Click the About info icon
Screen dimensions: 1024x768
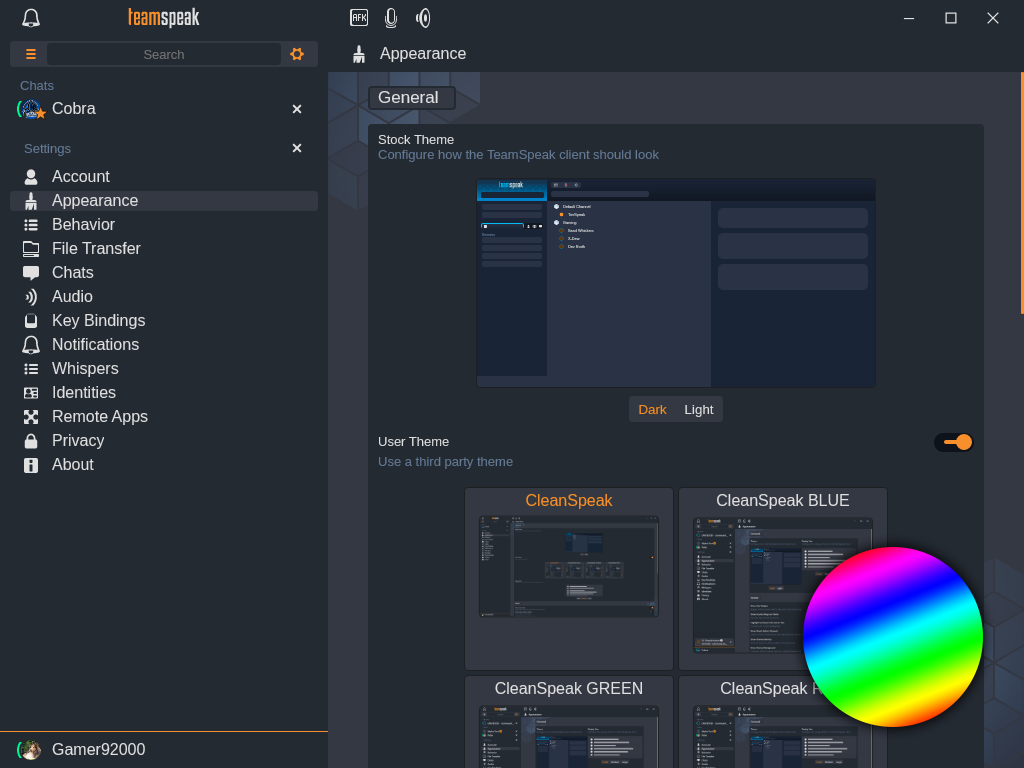click(x=31, y=465)
